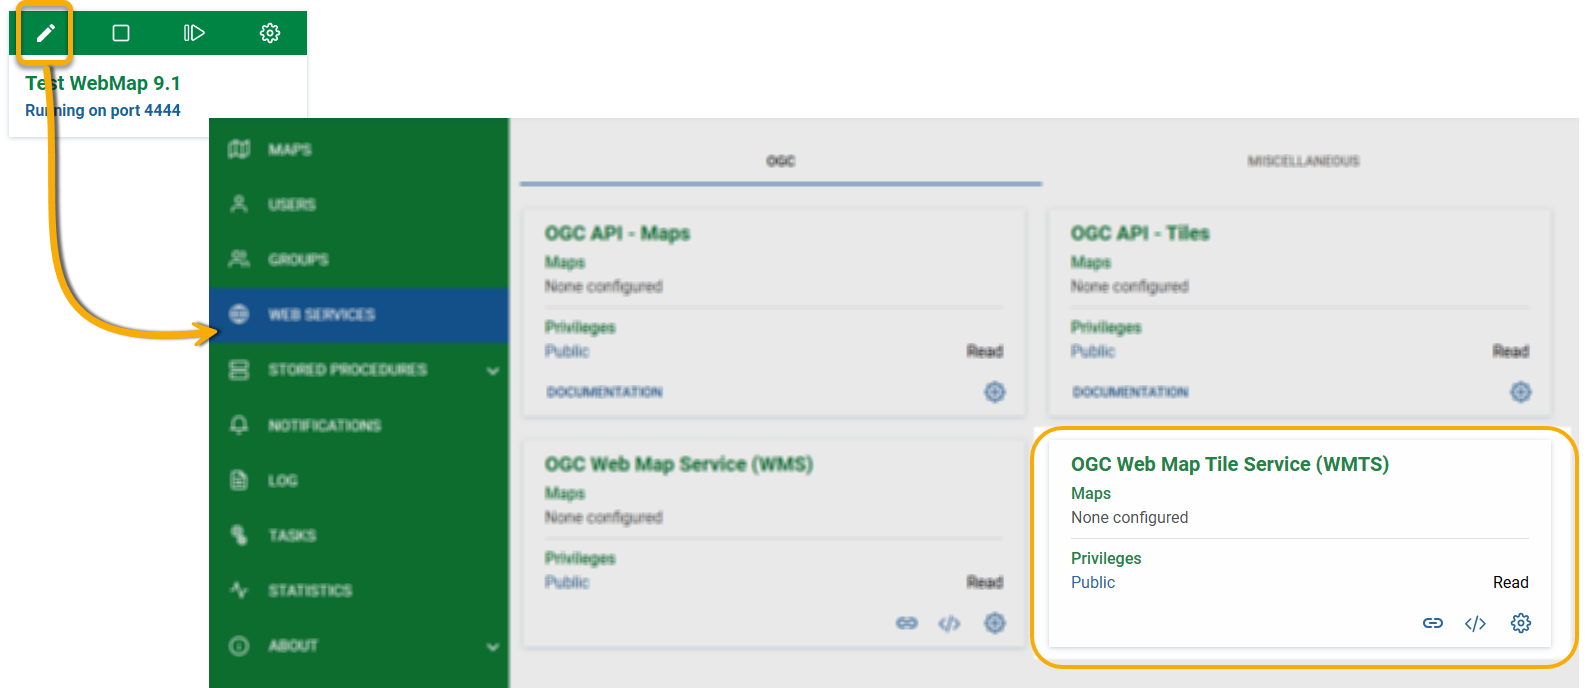Go to Web Services in sidebar
This screenshot has width=1593, height=688.
(x=321, y=315)
